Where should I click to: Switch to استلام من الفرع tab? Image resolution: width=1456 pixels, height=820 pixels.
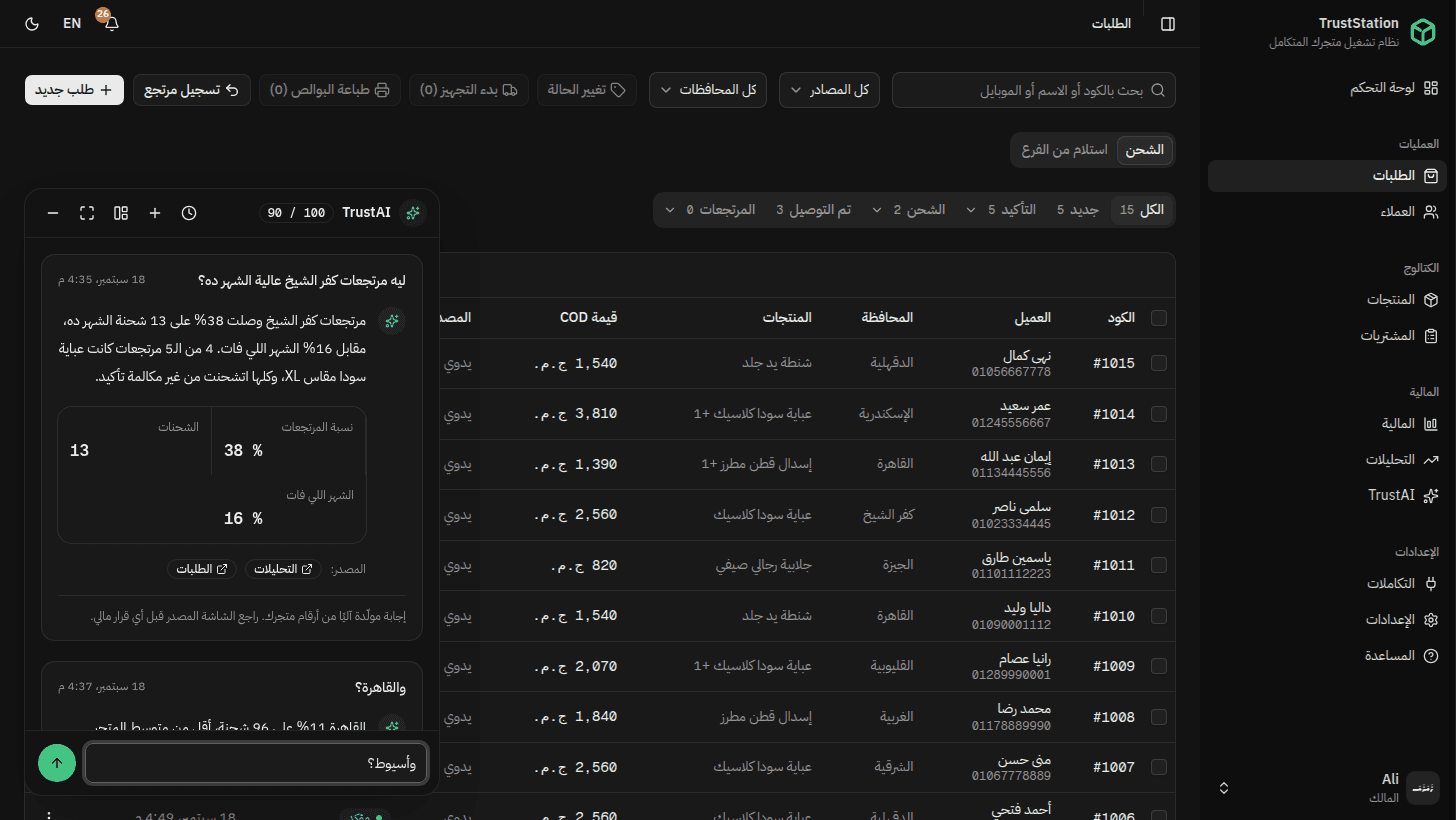click(x=1064, y=150)
